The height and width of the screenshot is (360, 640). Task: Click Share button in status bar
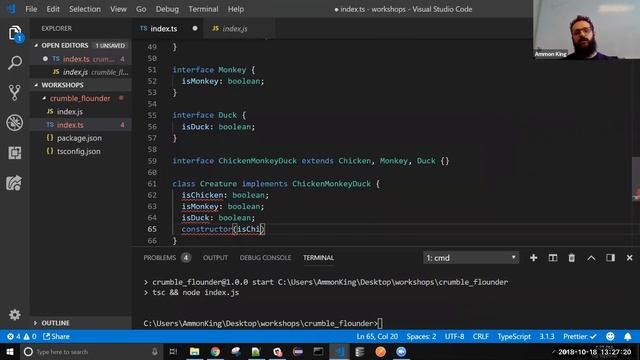point(56,336)
